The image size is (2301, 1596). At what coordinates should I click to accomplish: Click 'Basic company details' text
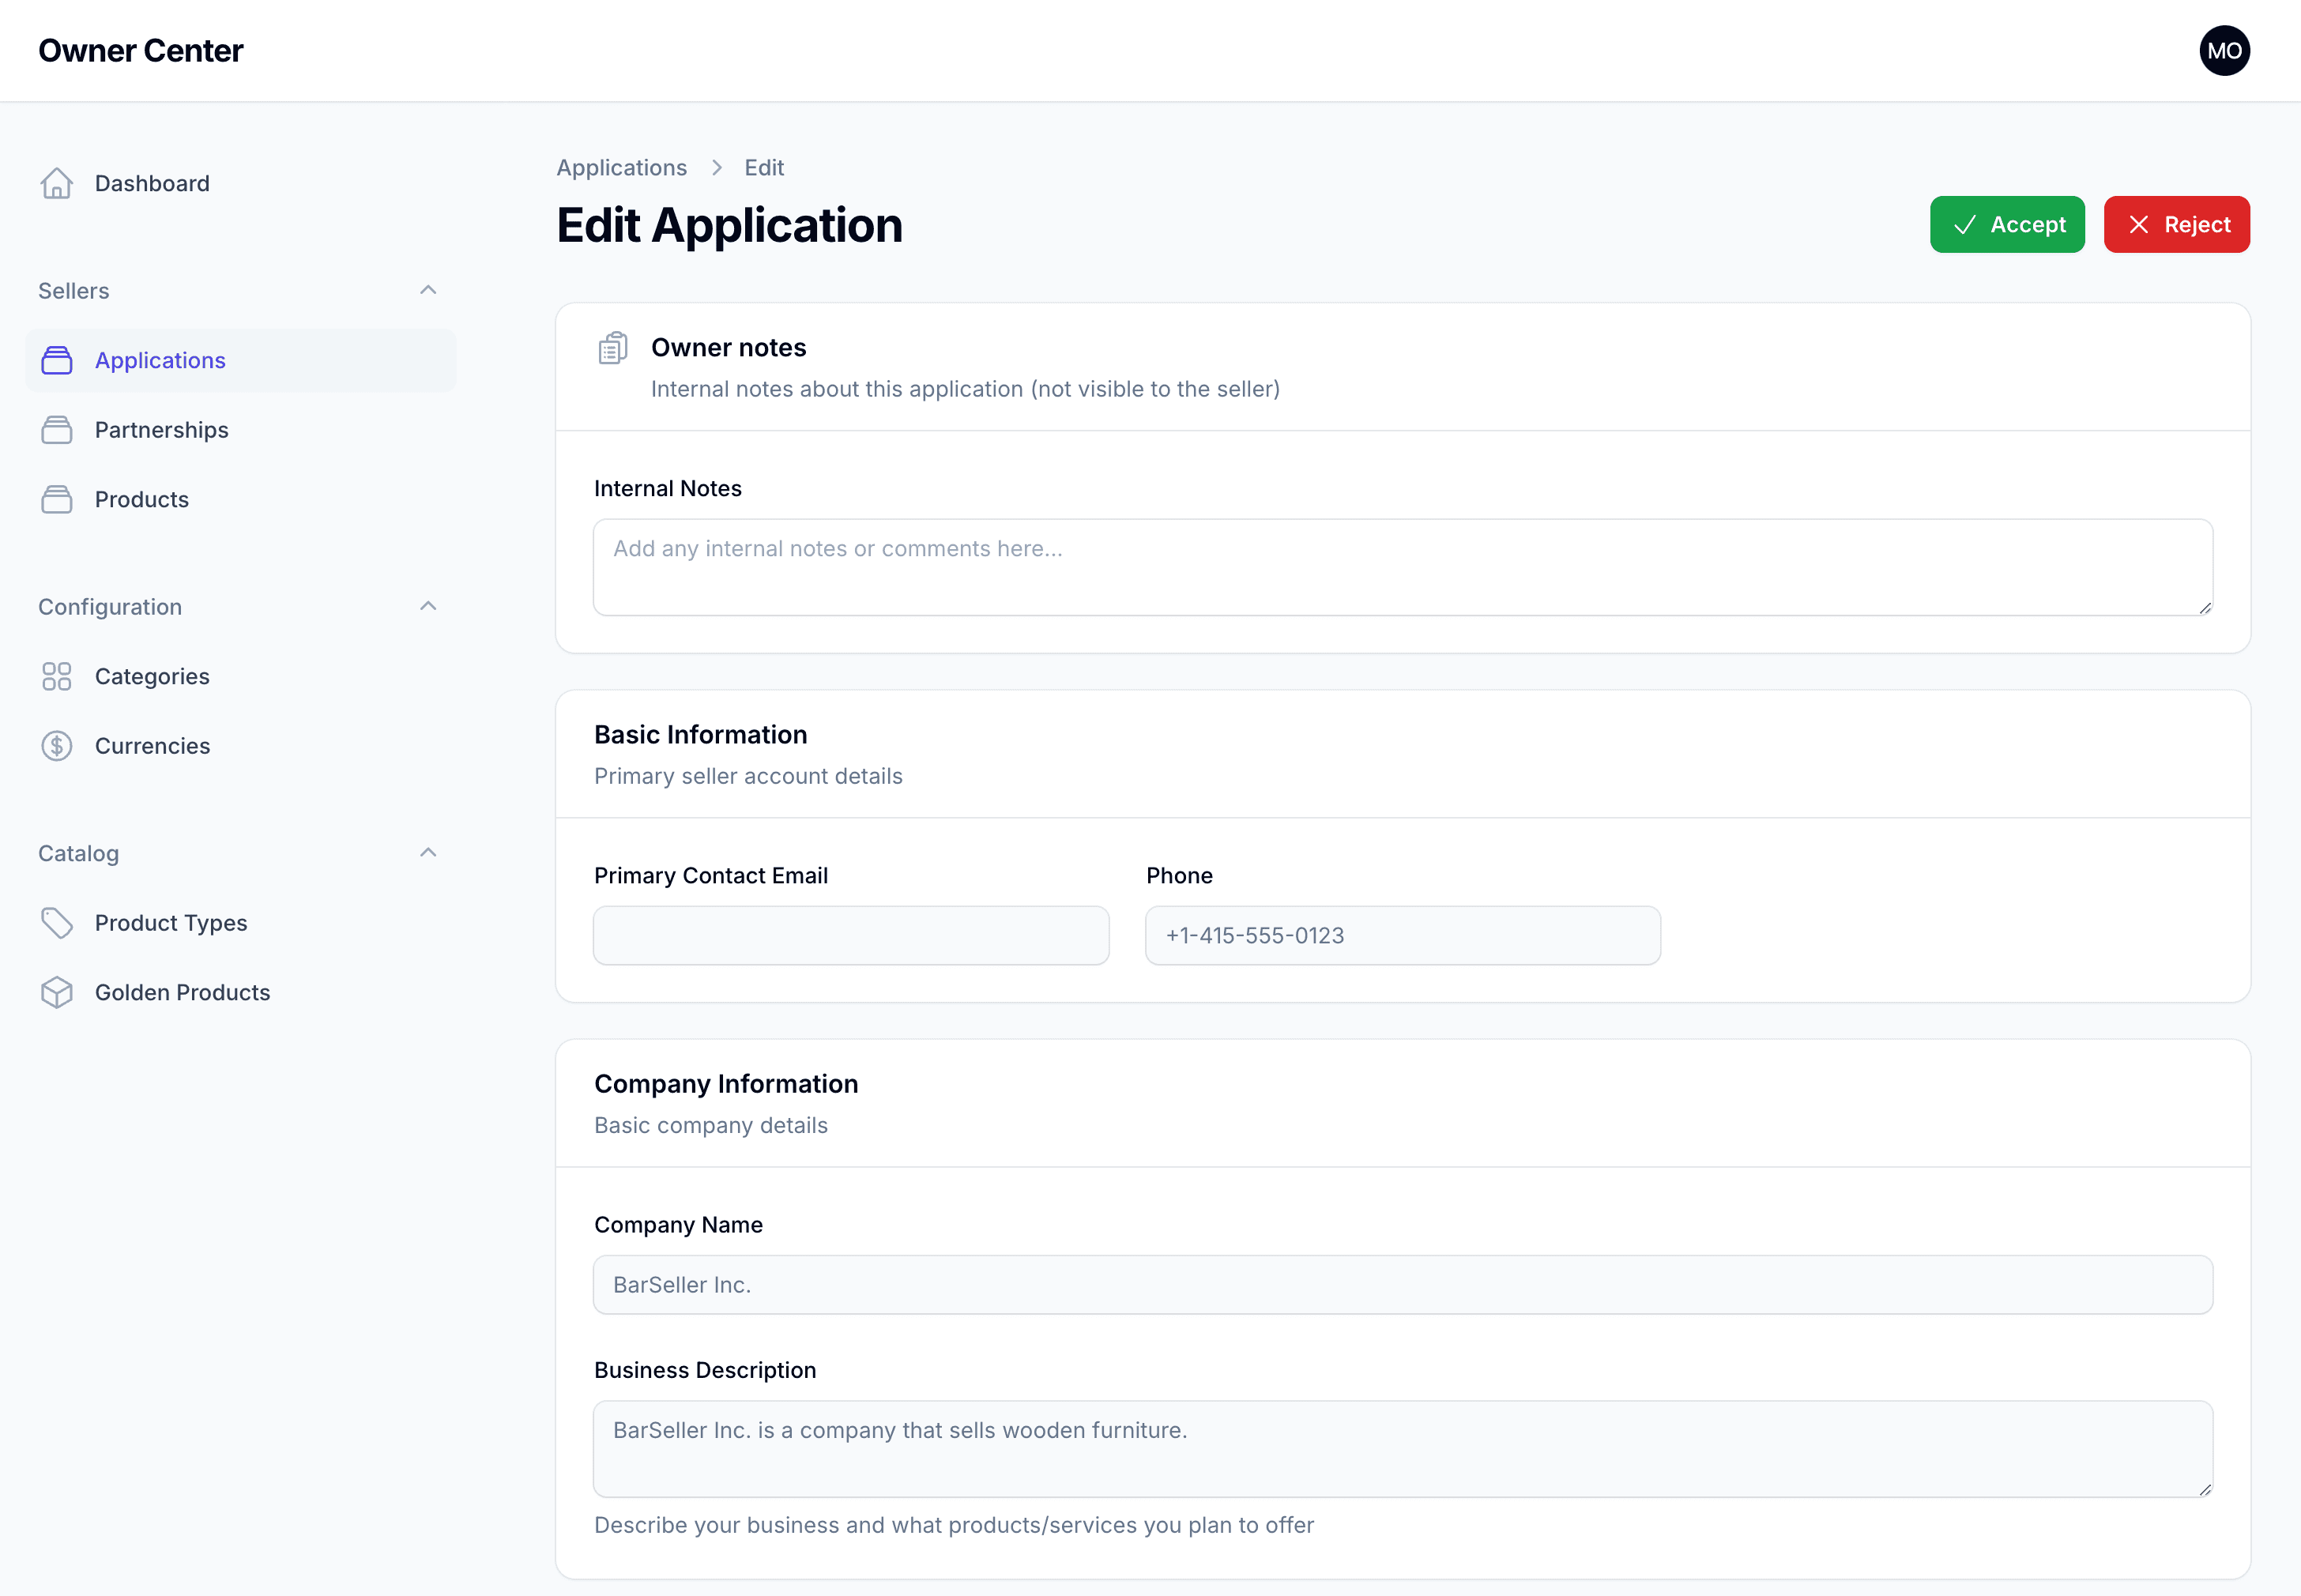click(711, 1125)
